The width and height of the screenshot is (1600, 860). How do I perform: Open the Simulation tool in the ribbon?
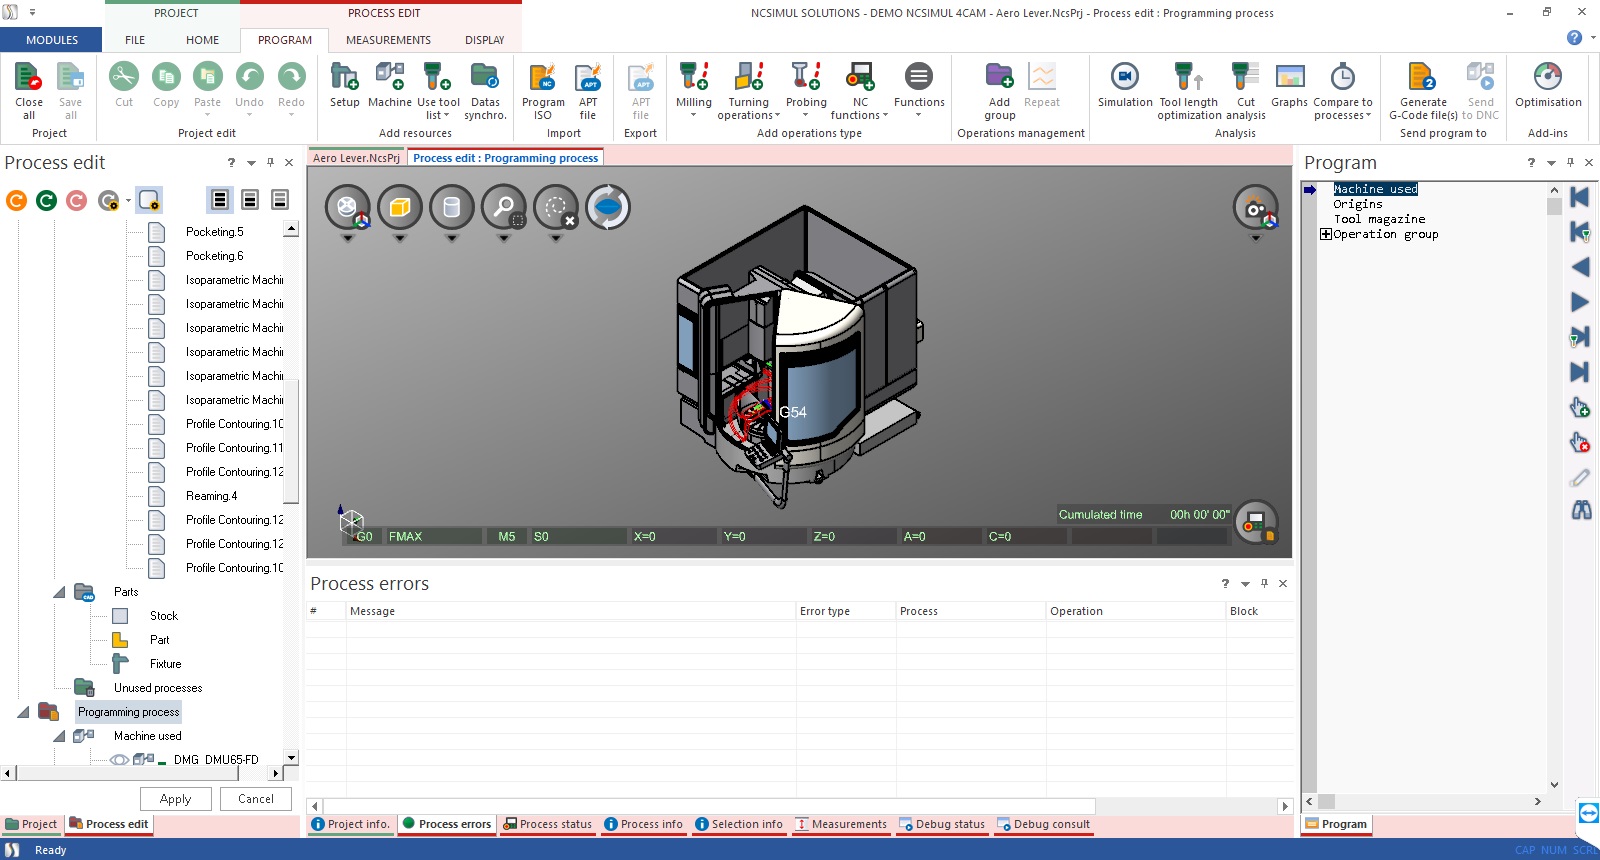1125,86
